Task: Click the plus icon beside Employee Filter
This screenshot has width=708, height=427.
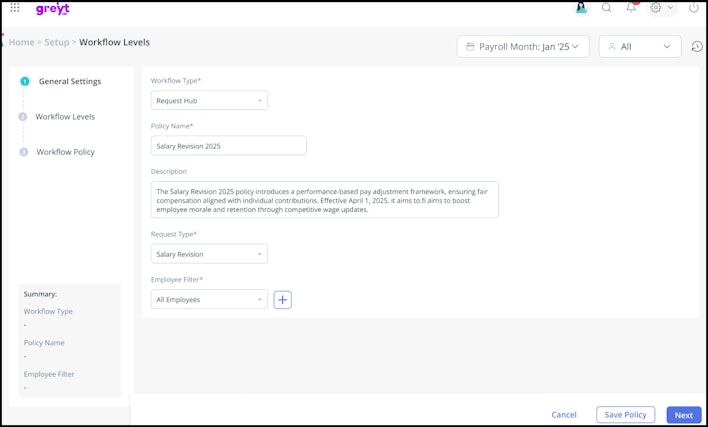Action: point(283,300)
